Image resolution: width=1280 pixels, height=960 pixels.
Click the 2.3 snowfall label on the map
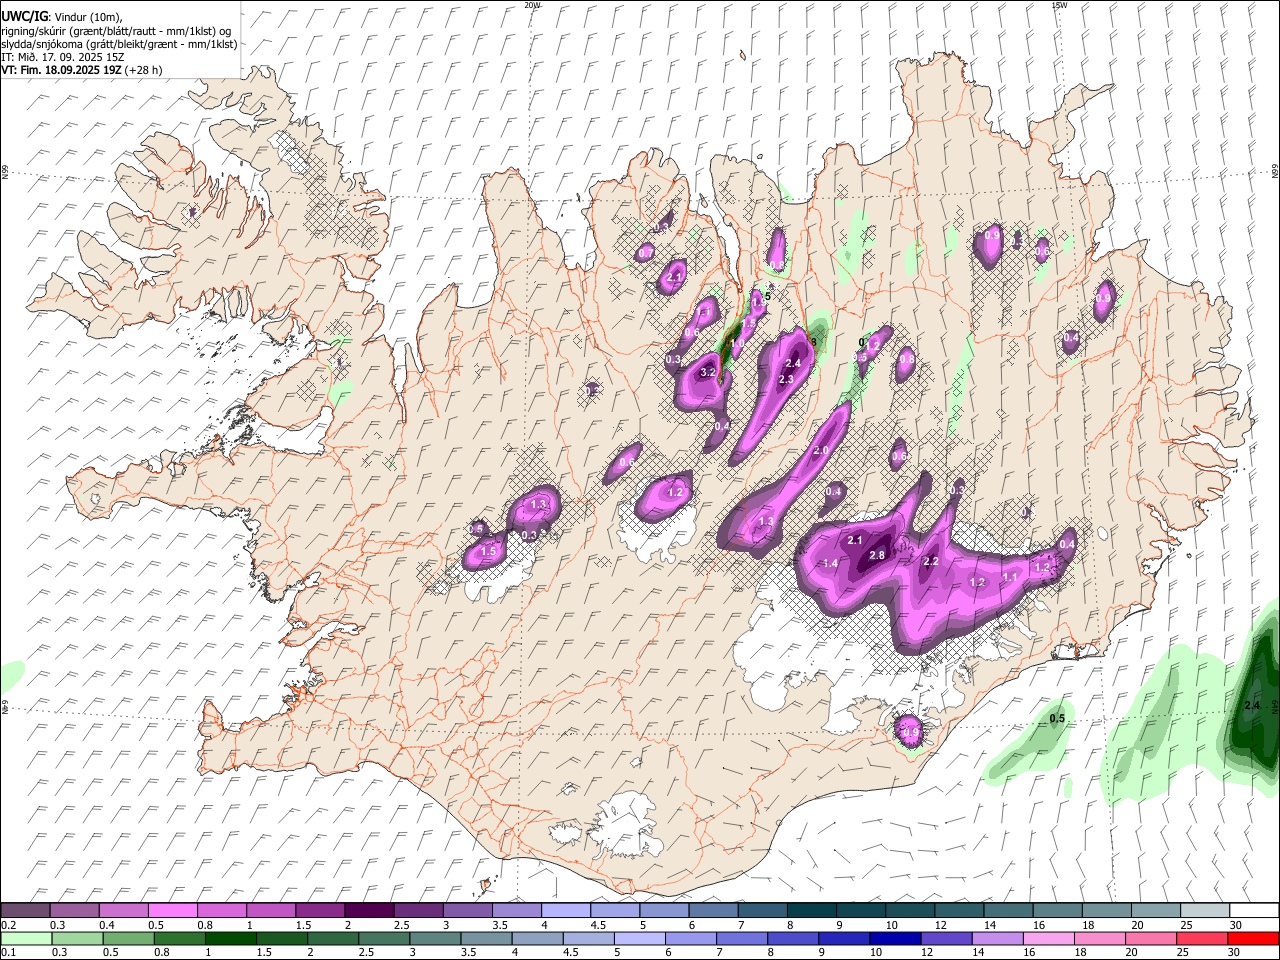(786, 379)
